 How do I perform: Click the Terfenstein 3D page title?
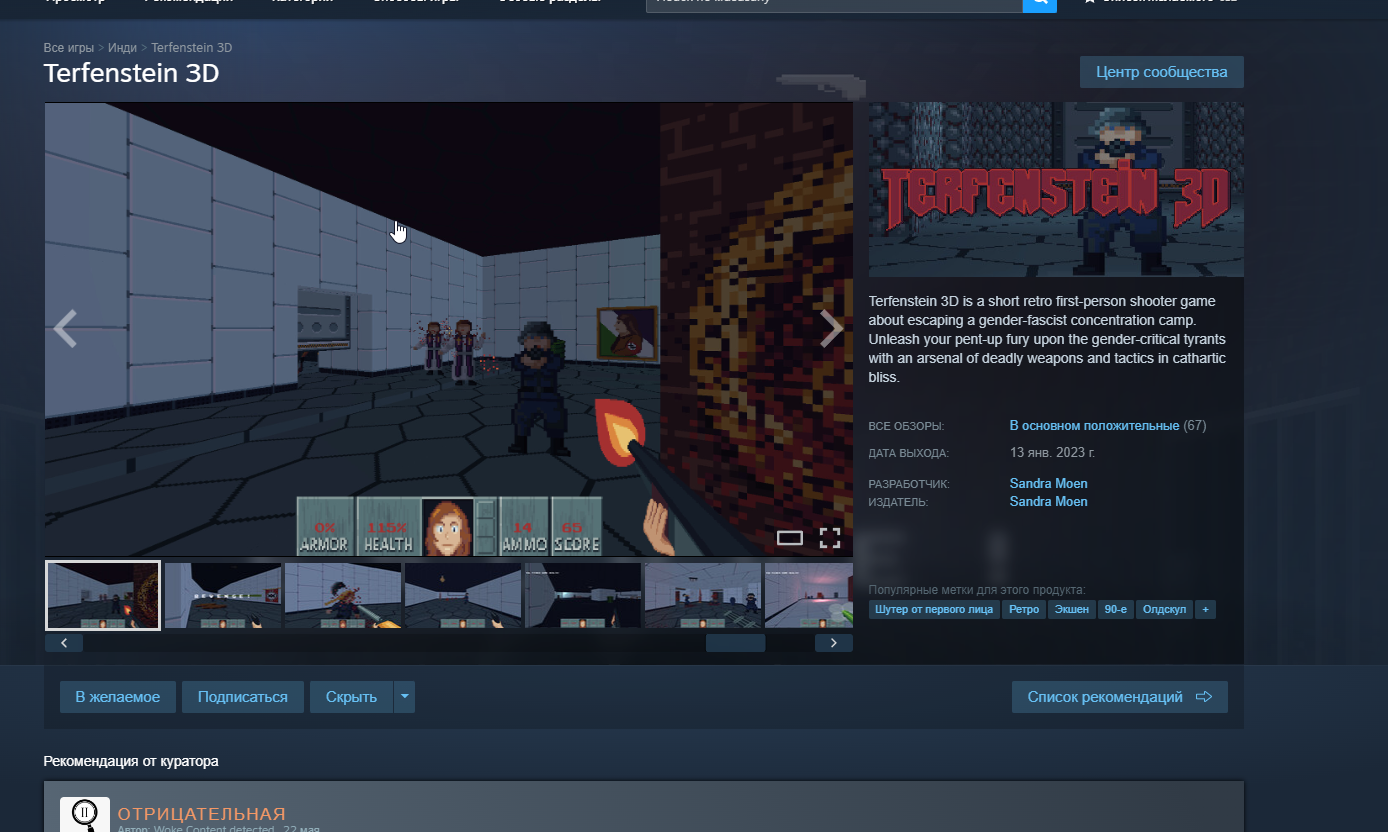131,74
